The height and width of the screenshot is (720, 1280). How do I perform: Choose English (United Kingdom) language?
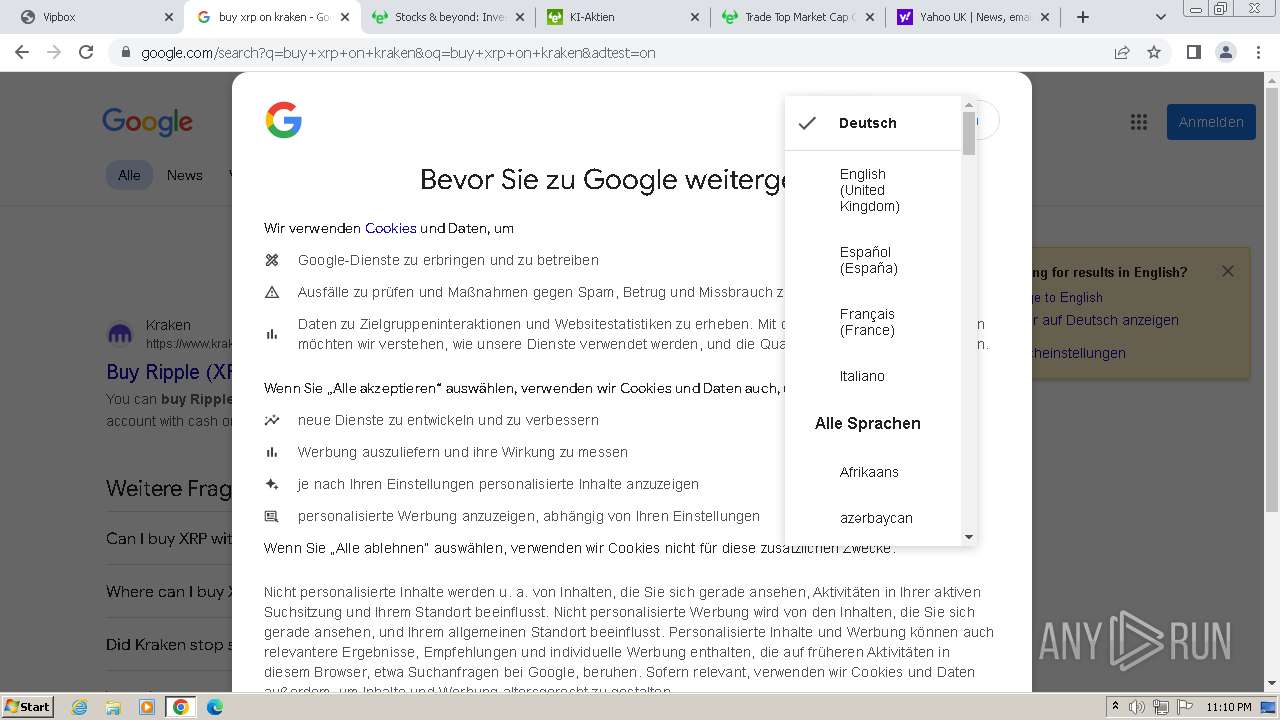pyautogui.click(x=873, y=190)
